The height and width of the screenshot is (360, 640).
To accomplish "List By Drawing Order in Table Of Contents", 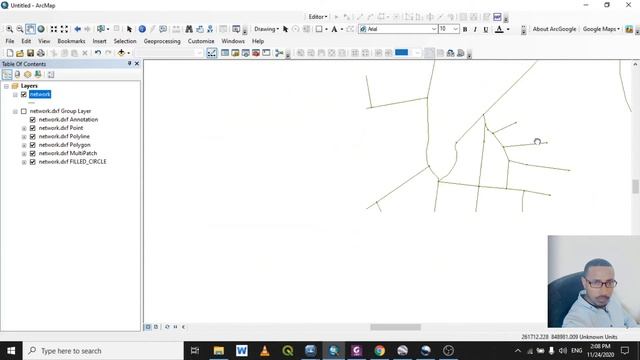I will pyautogui.click(x=7, y=75).
